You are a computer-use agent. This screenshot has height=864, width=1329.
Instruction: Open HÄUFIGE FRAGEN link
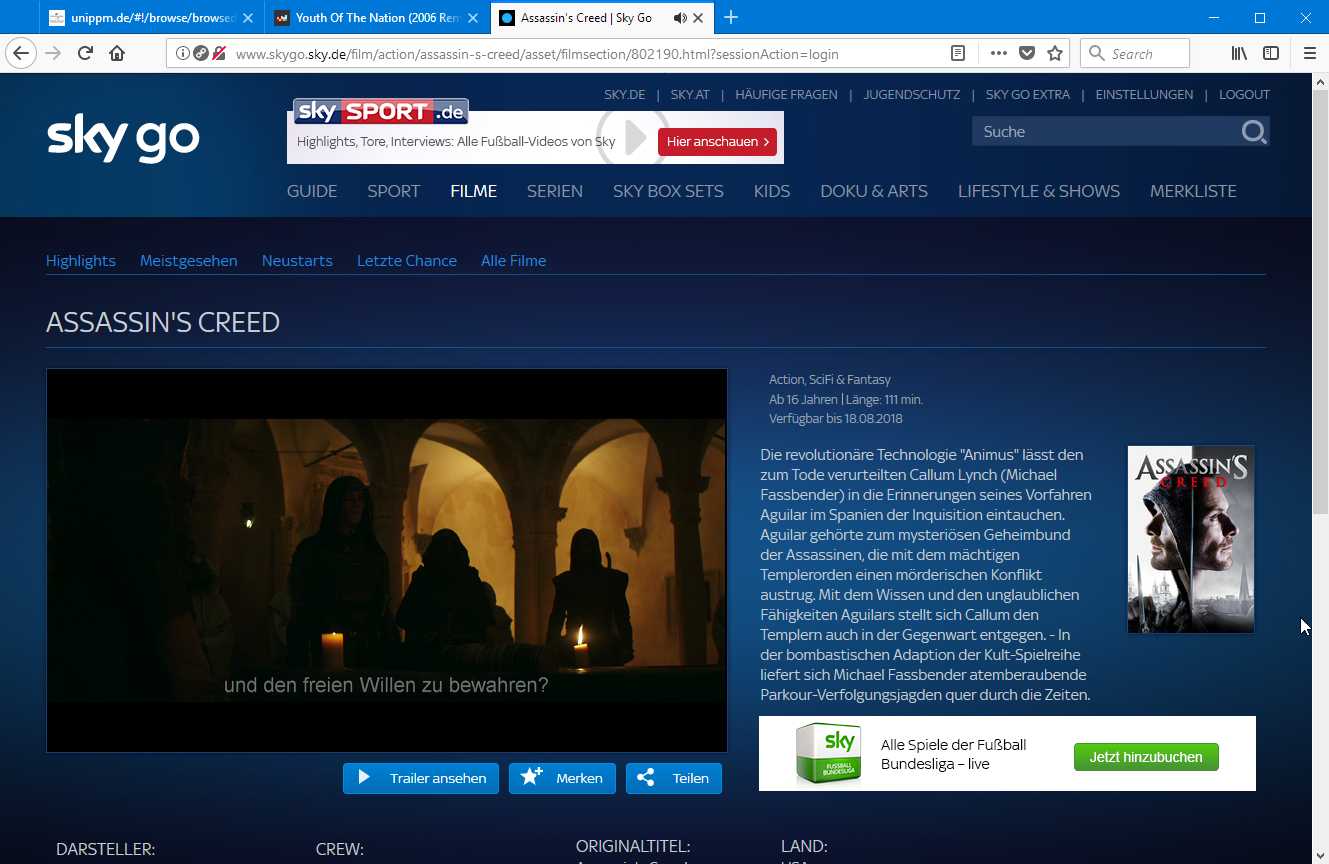click(787, 94)
